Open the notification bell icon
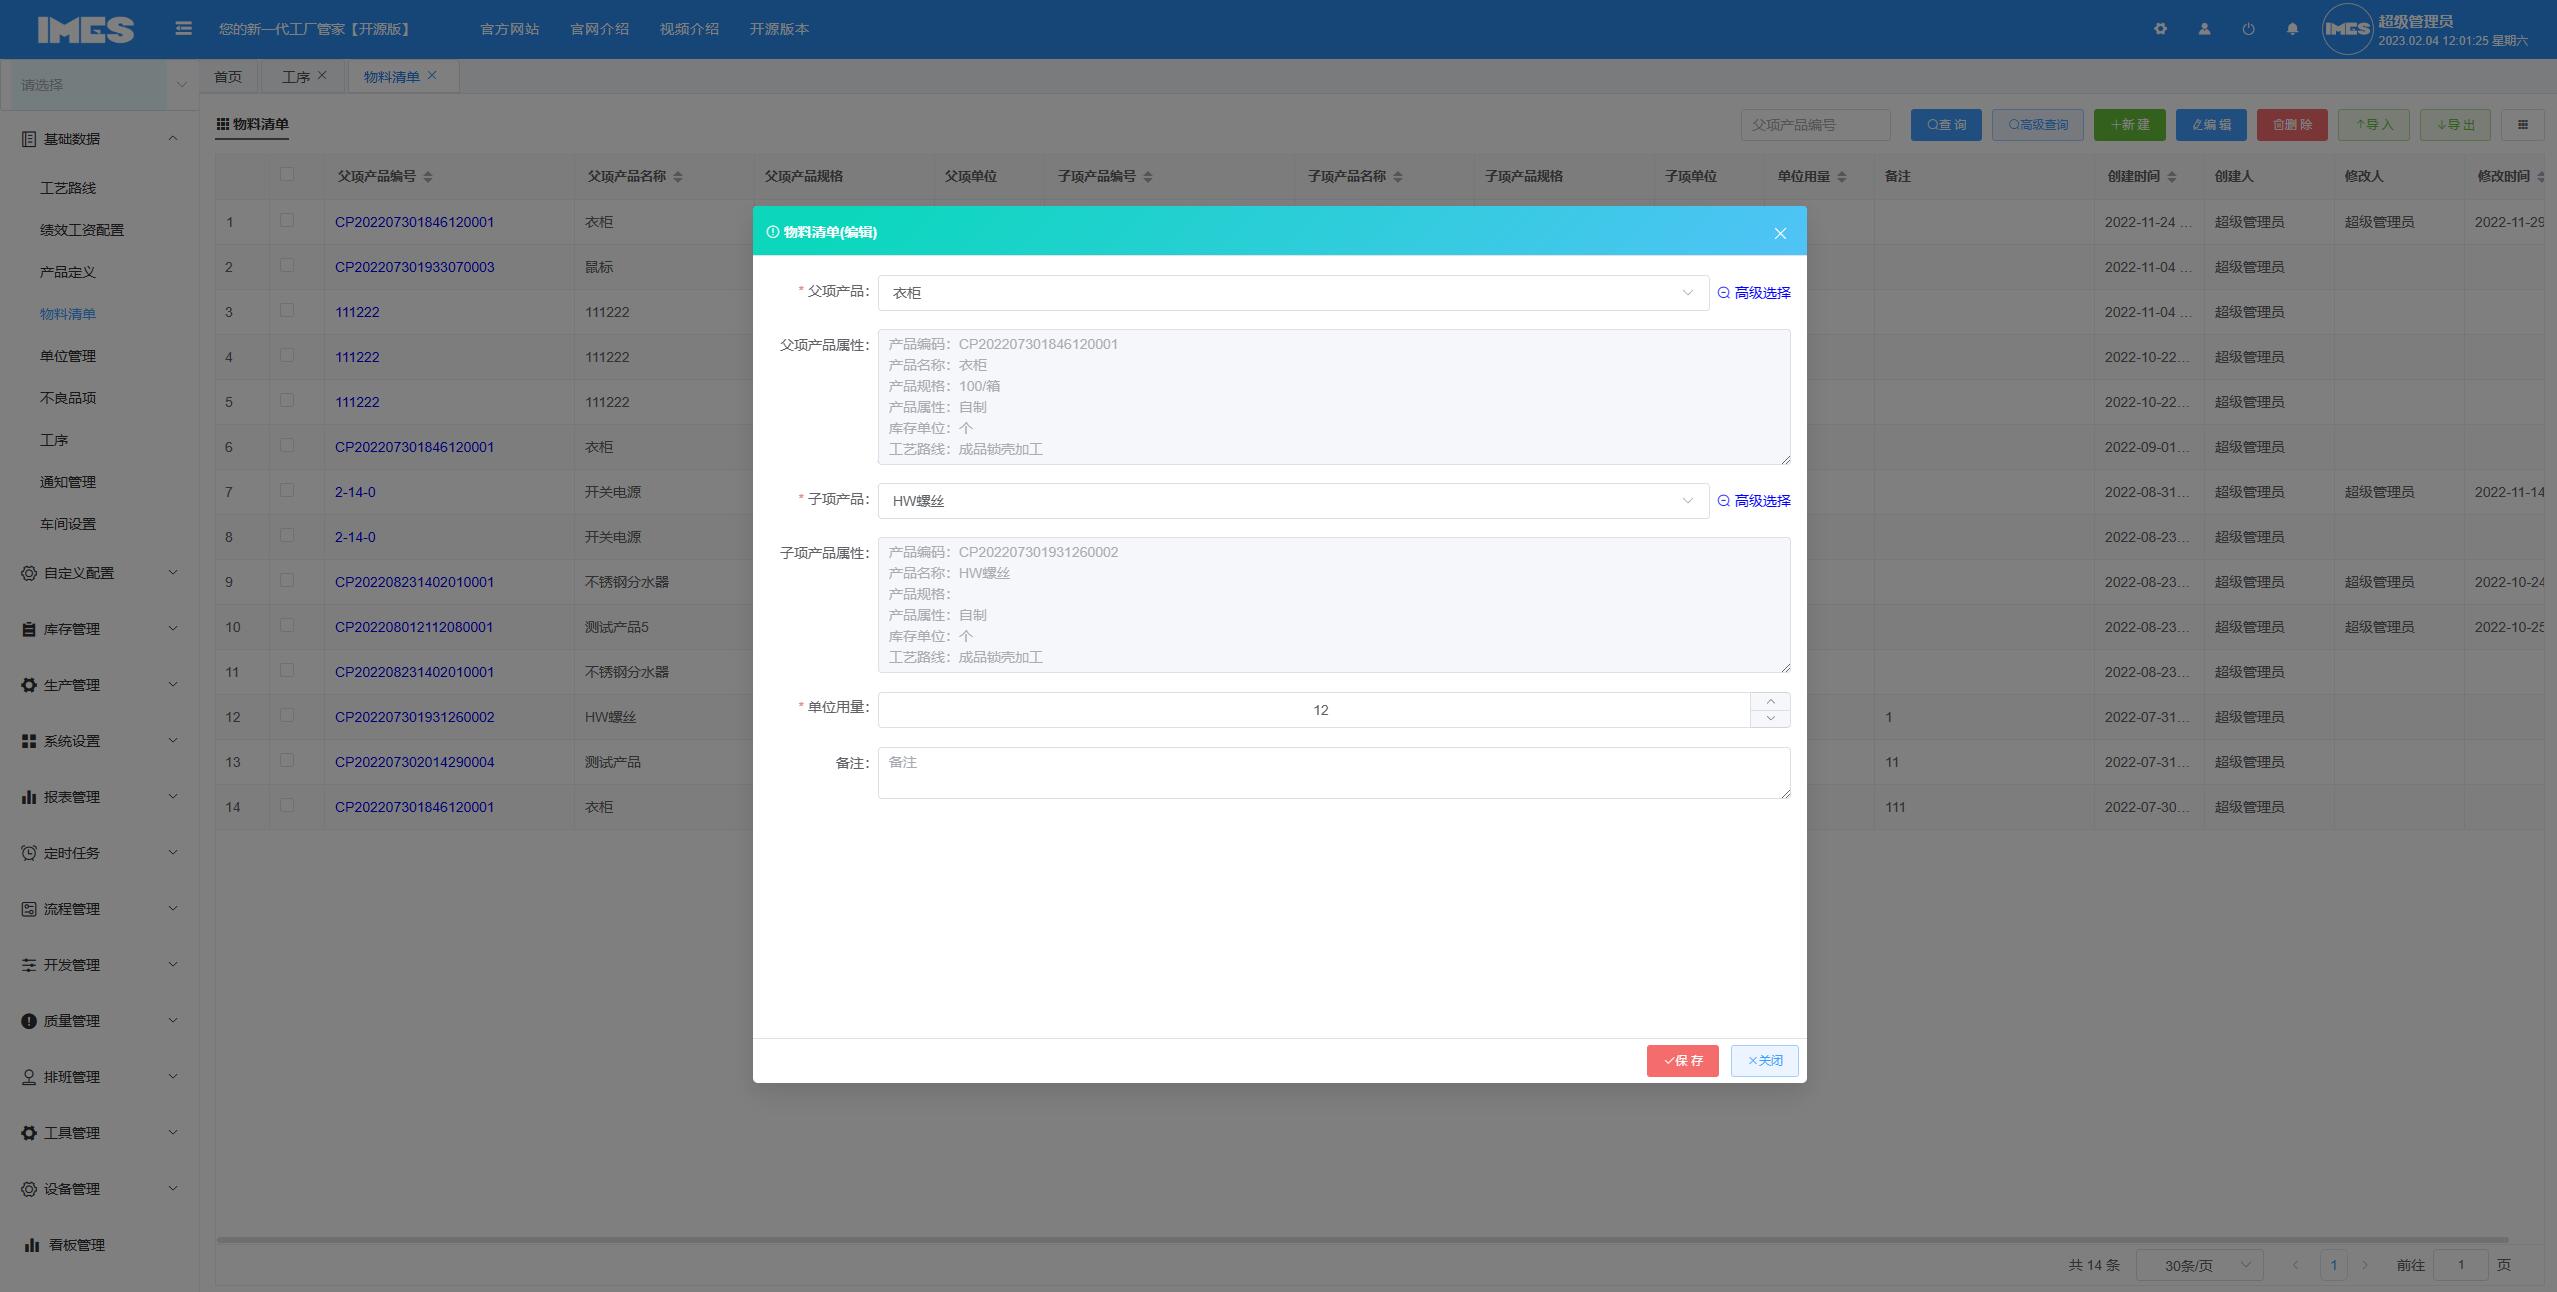 coord(2292,29)
